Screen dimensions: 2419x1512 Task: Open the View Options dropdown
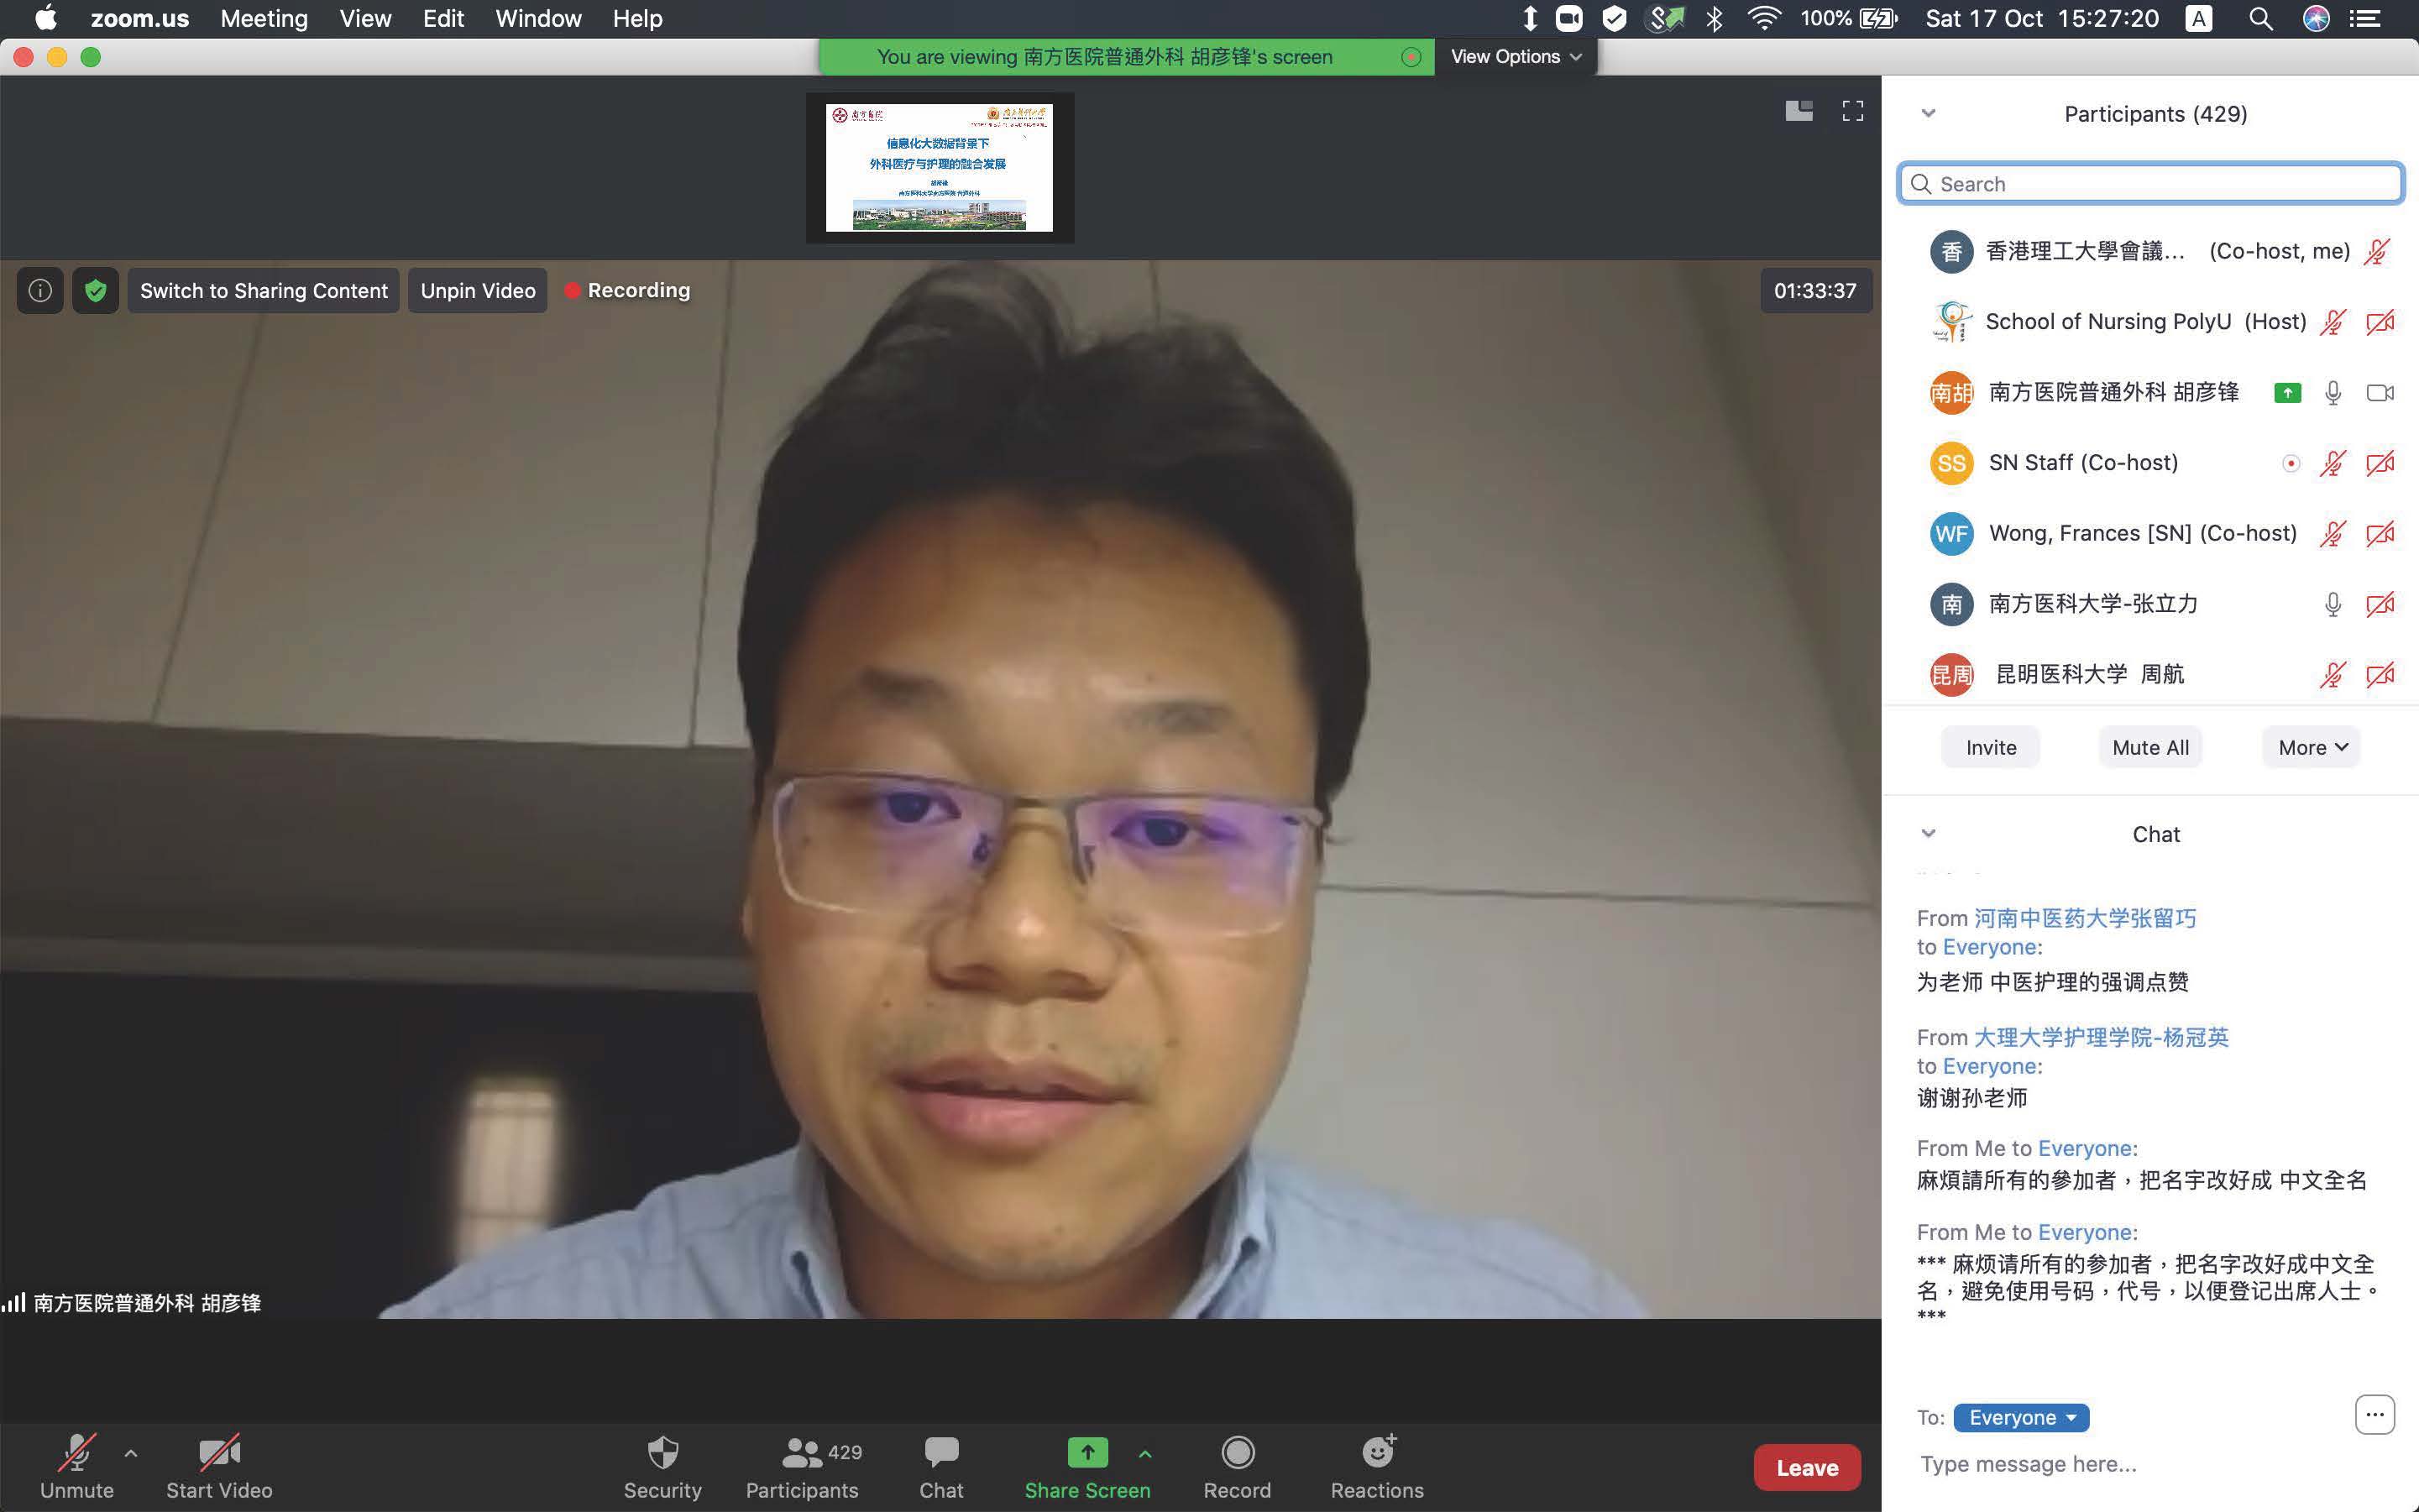coord(1515,57)
